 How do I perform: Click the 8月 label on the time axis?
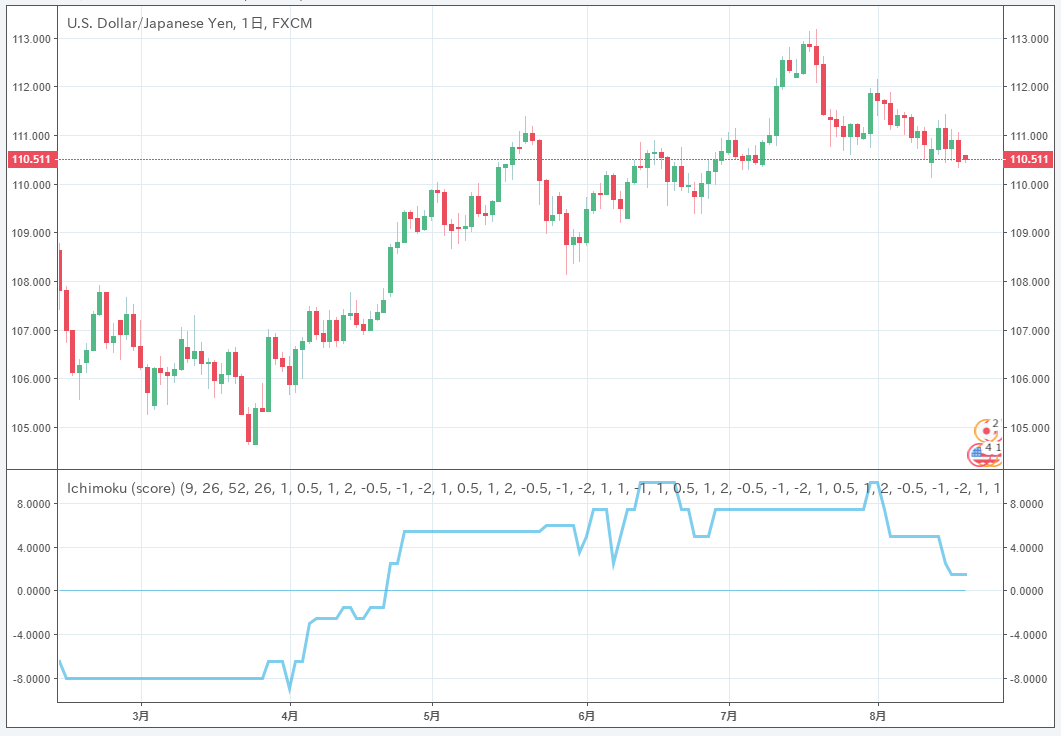878,716
